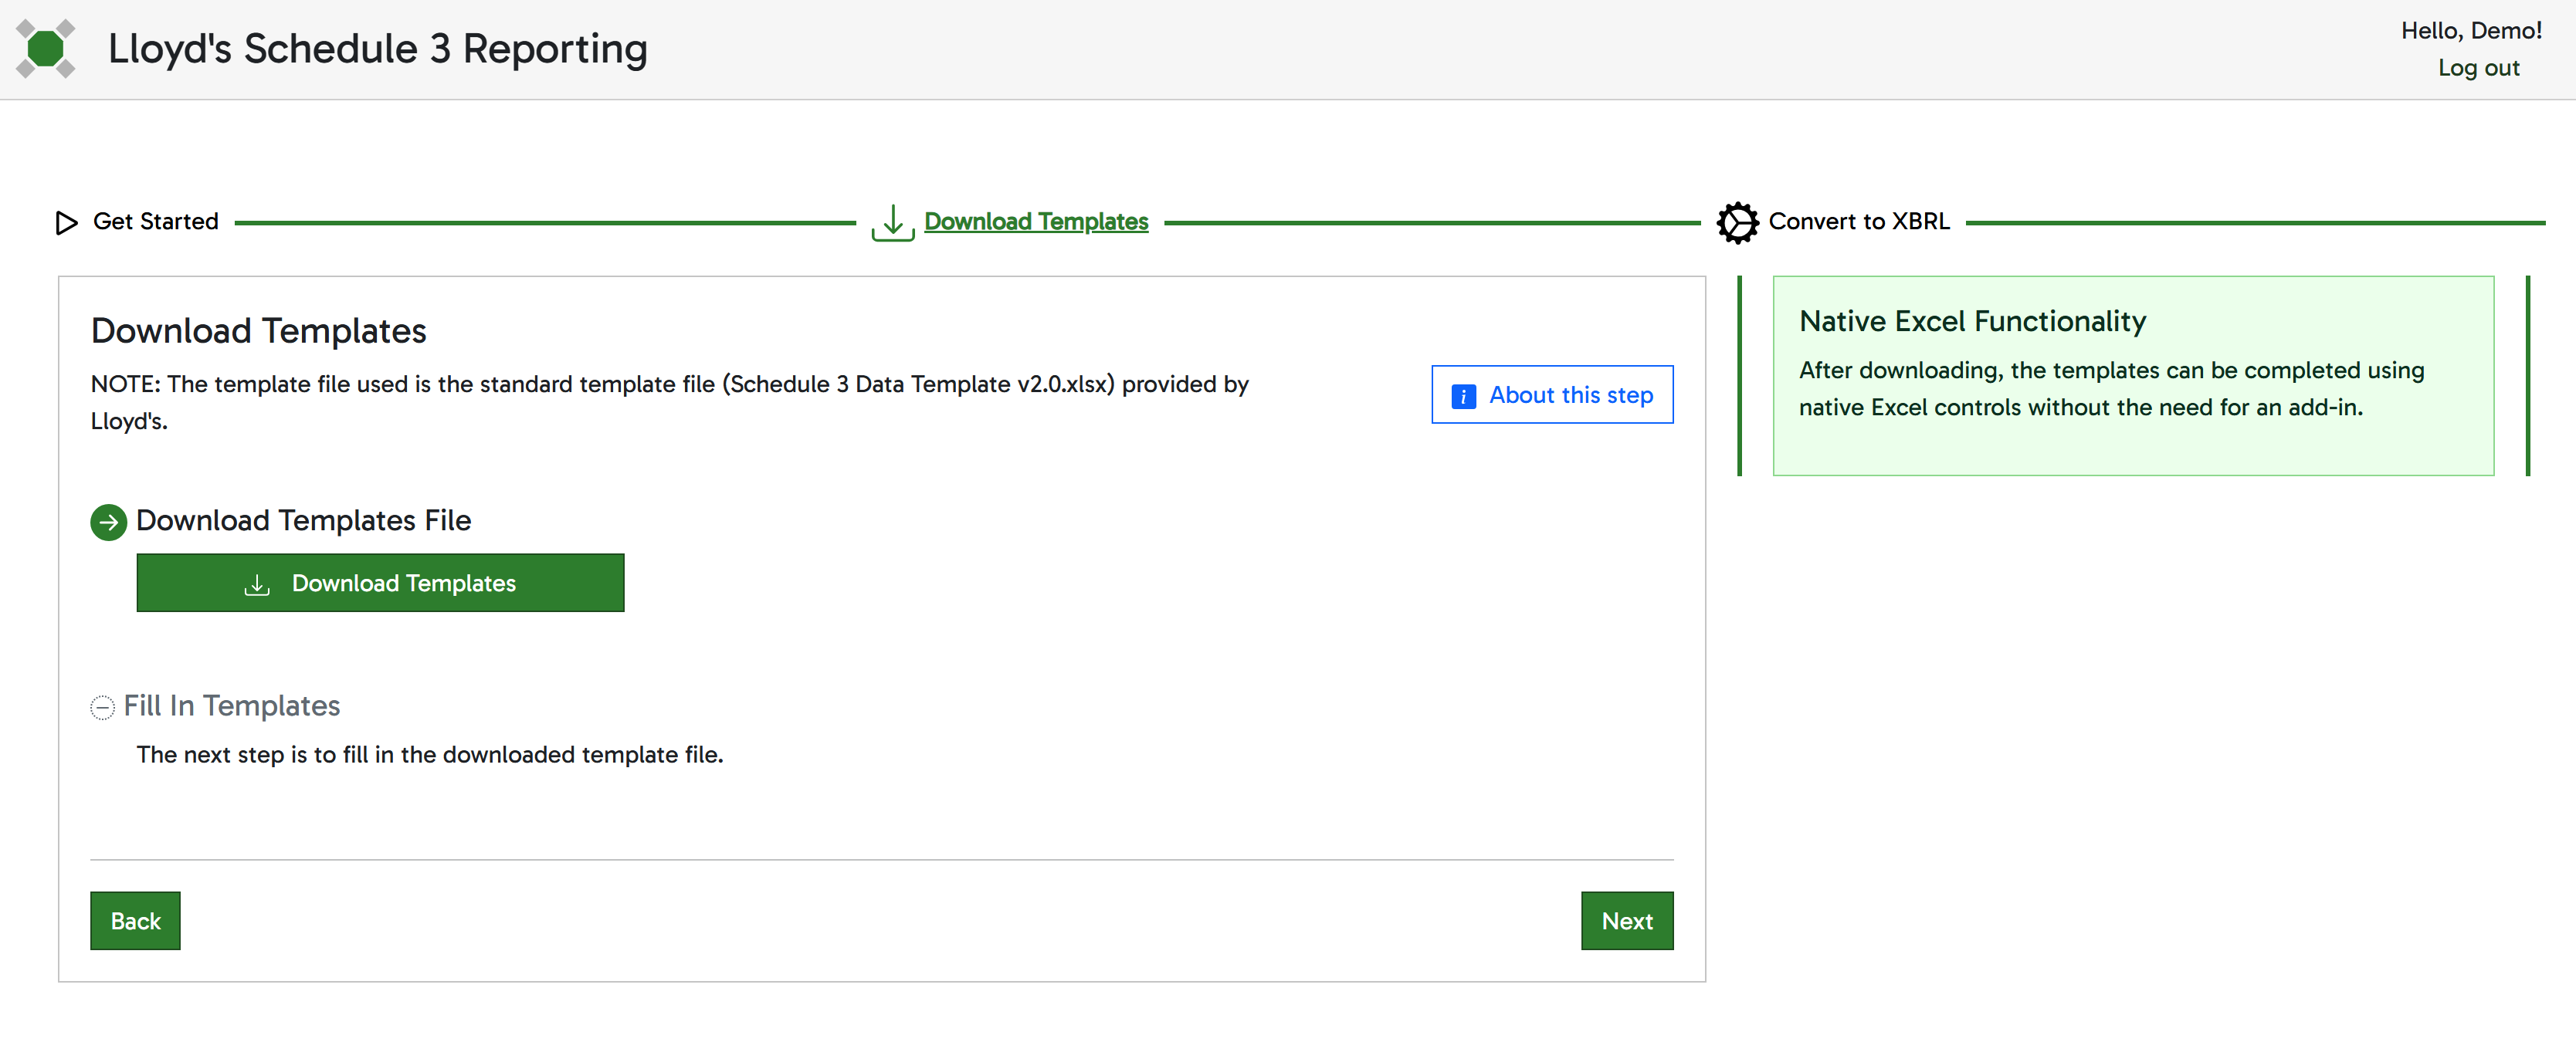Go to the Convert to XBRL step
This screenshot has width=2576, height=1059.
tap(1860, 221)
